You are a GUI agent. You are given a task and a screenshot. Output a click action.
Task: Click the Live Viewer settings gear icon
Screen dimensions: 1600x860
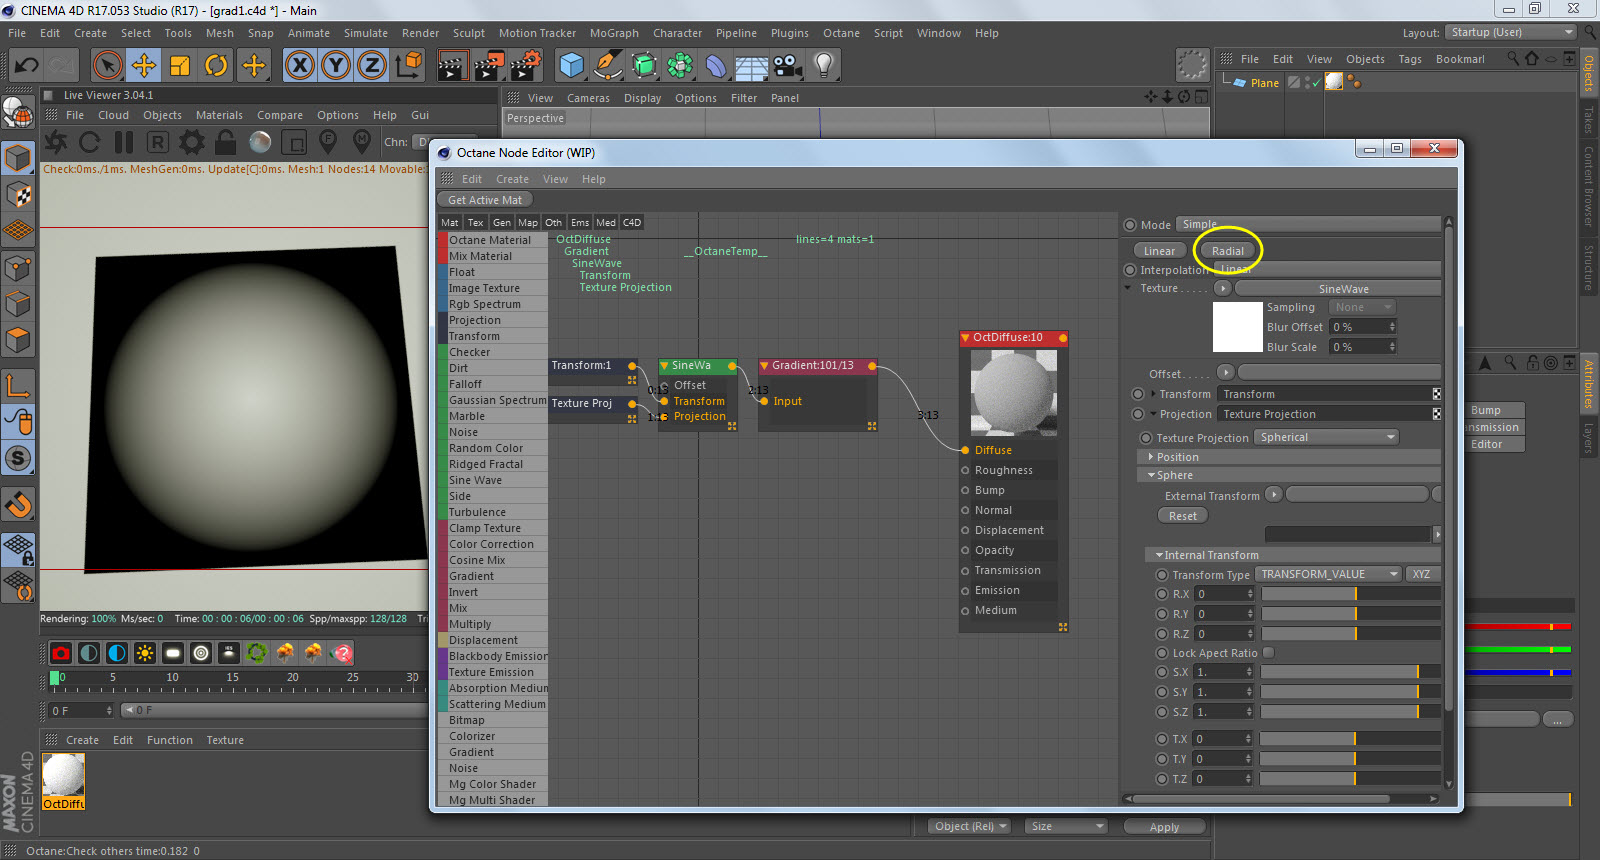(x=191, y=142)
